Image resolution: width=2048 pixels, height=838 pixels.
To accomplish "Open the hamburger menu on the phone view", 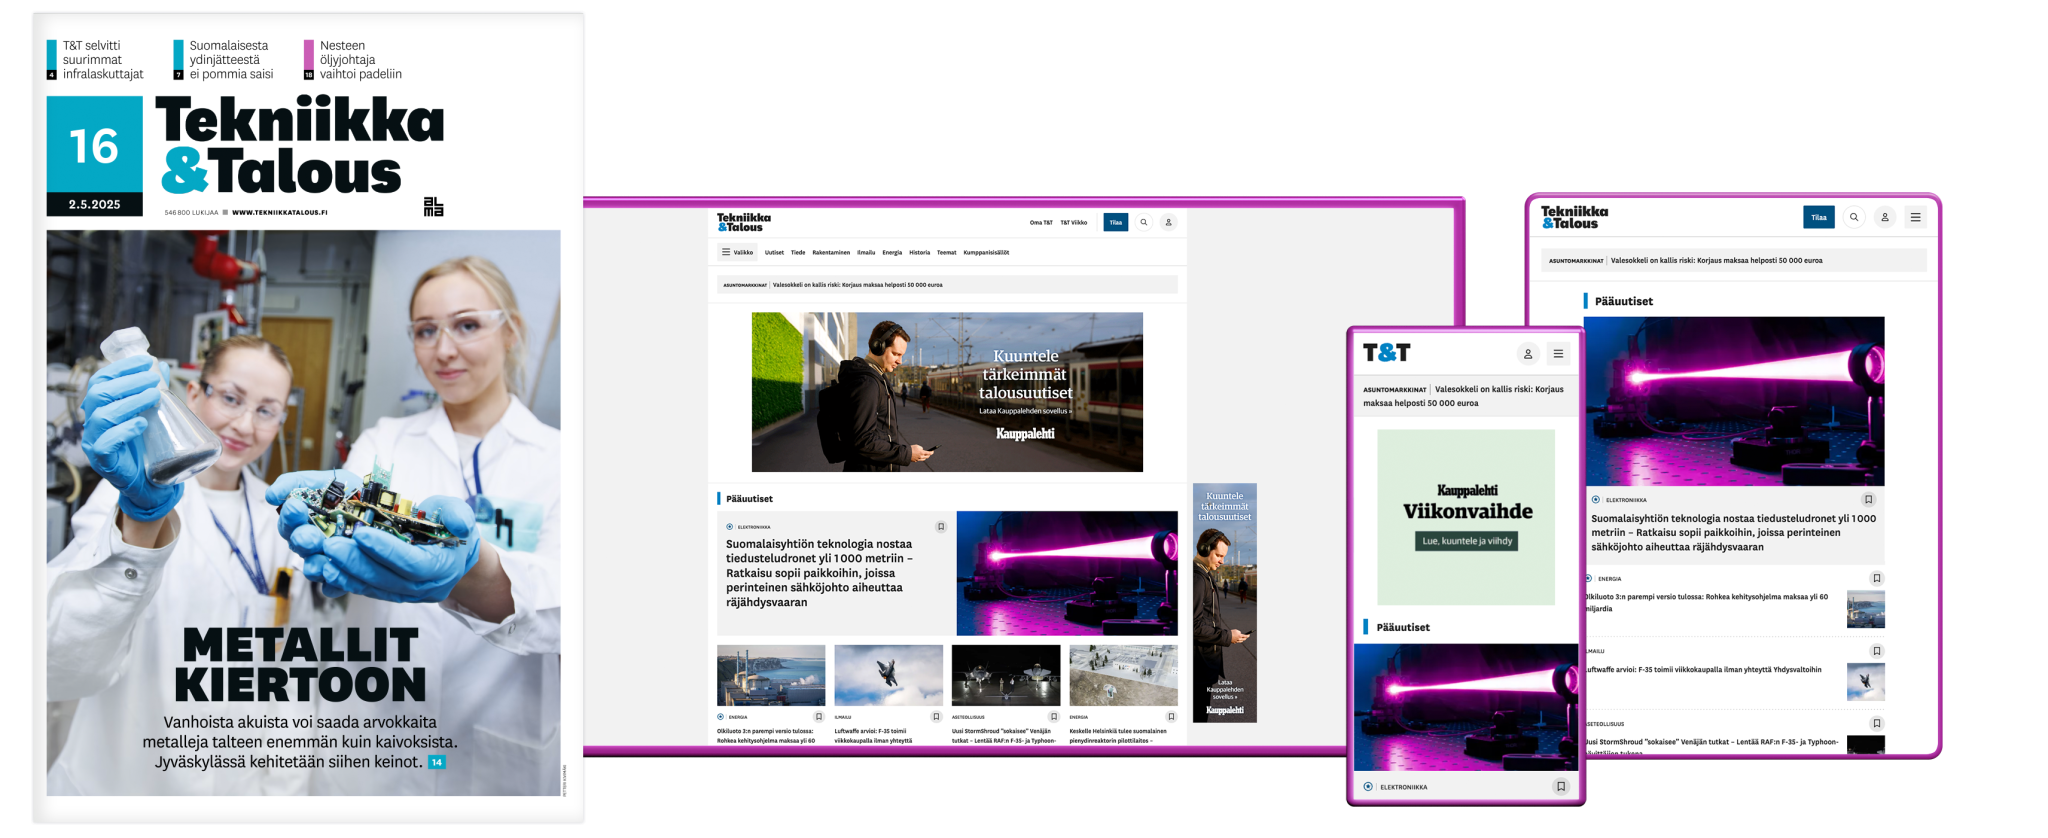I will (x=1558, y=353).
